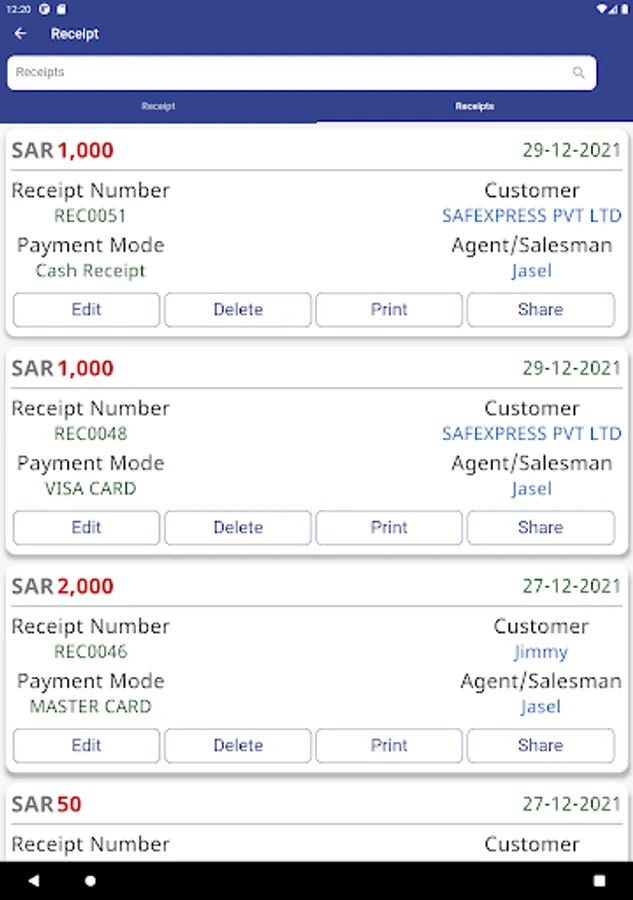Share receipt REC0051

point(540,310)
